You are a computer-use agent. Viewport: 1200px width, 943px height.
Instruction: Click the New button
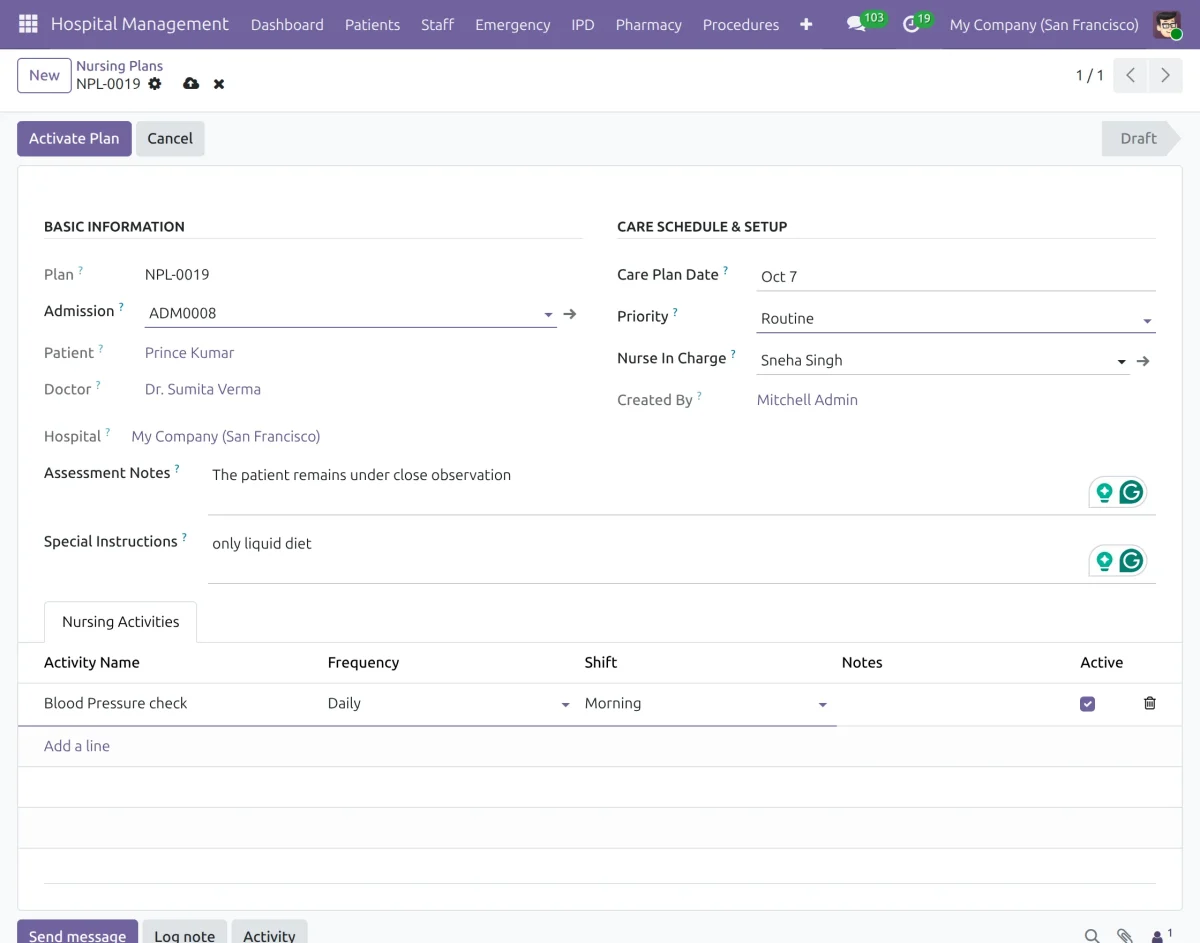[x=44, y=75]
